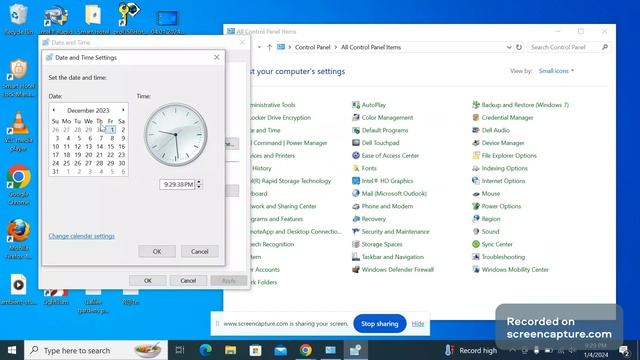Select December 8 in calendar

click(112, 138)
